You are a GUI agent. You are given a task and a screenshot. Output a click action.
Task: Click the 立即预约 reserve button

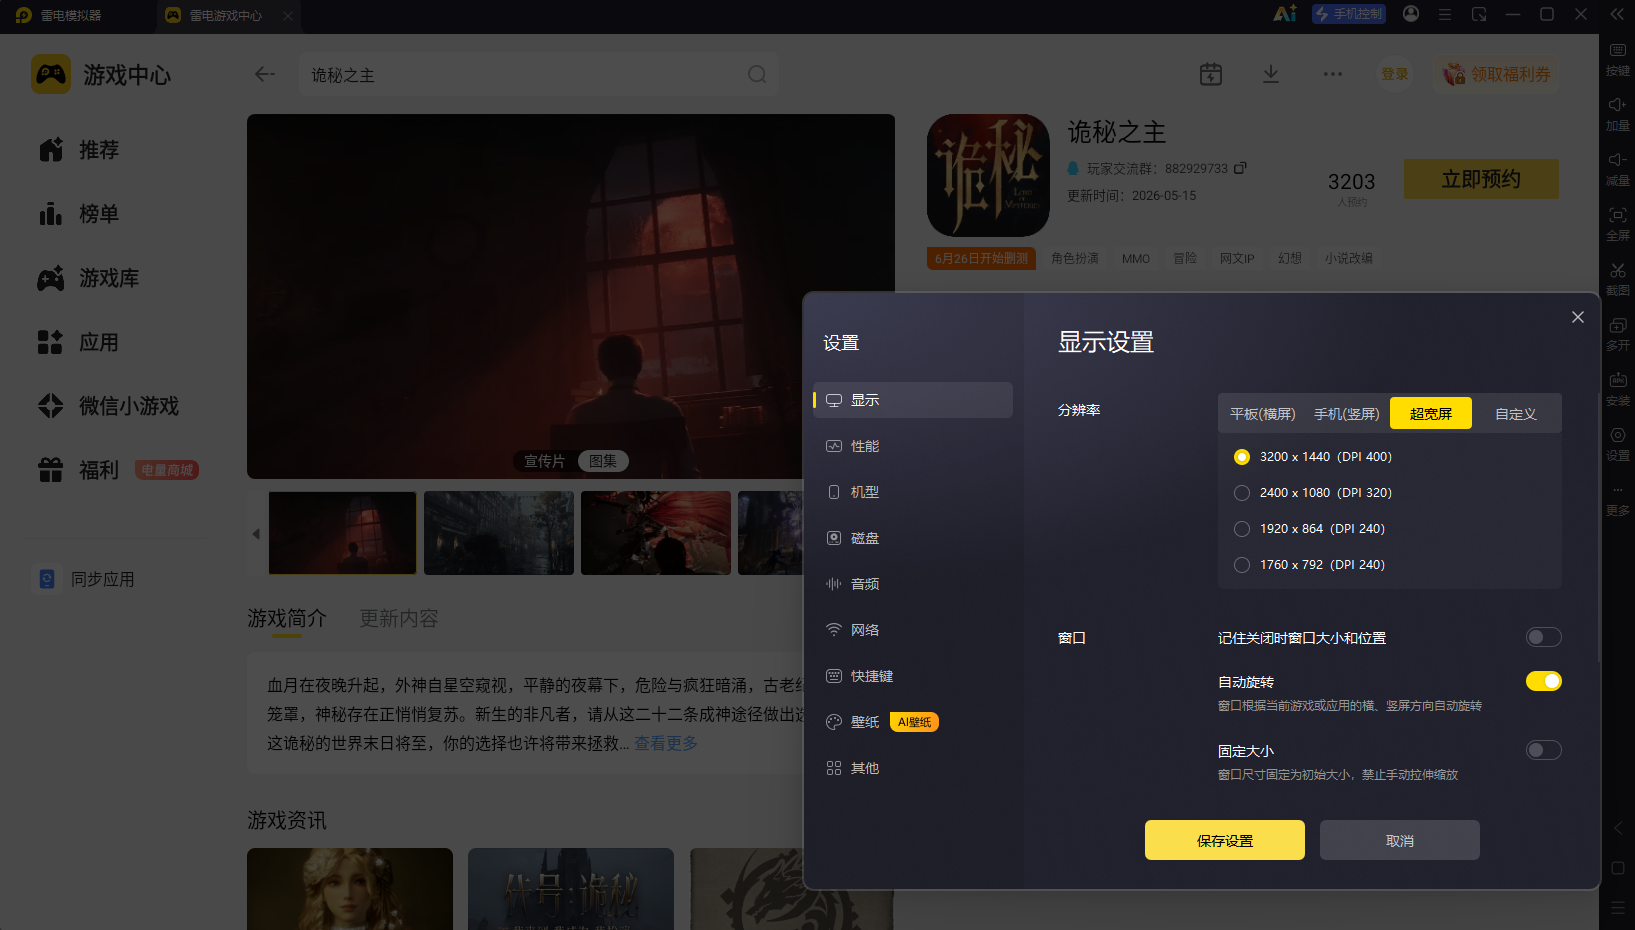point(1481,179)
